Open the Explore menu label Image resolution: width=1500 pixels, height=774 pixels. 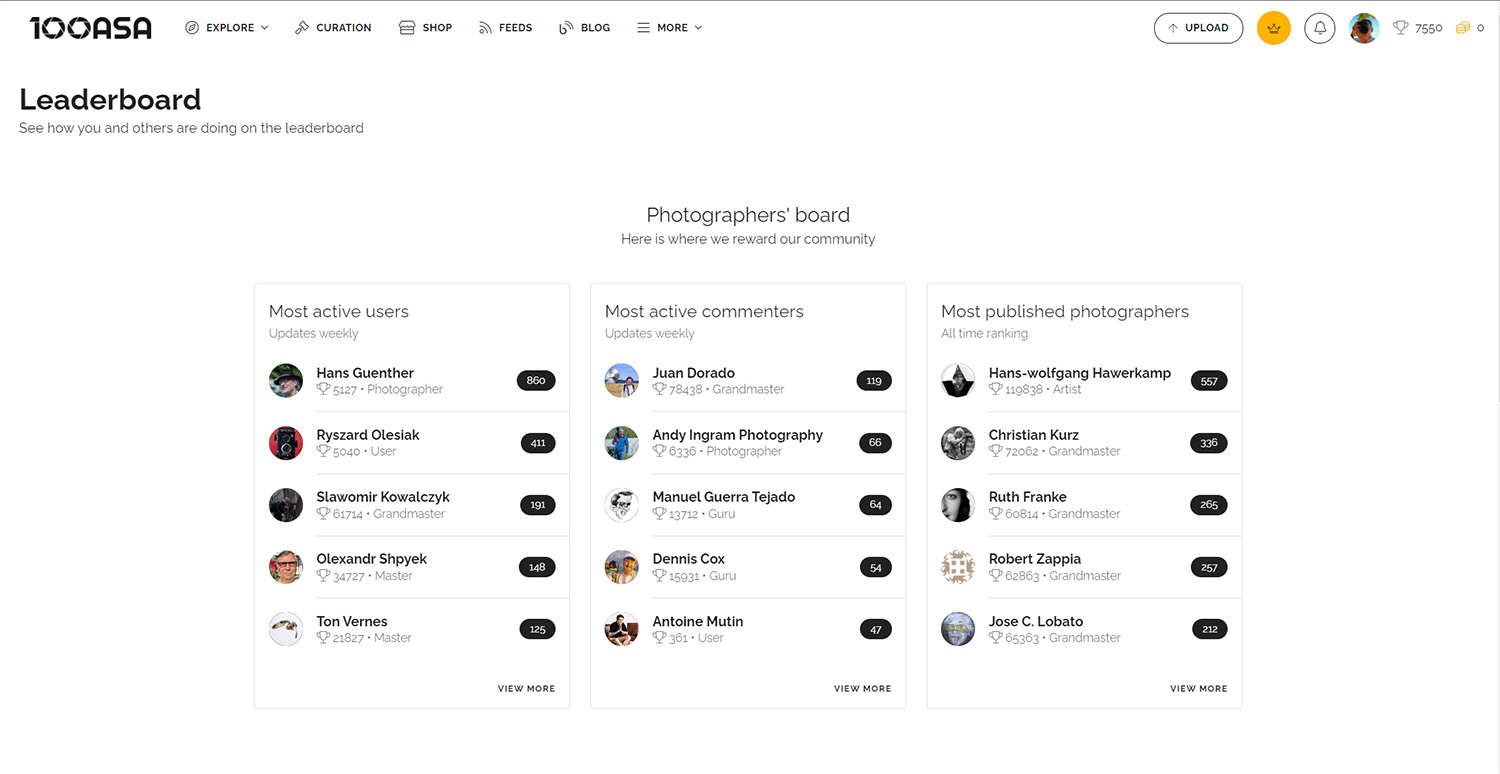230,28
